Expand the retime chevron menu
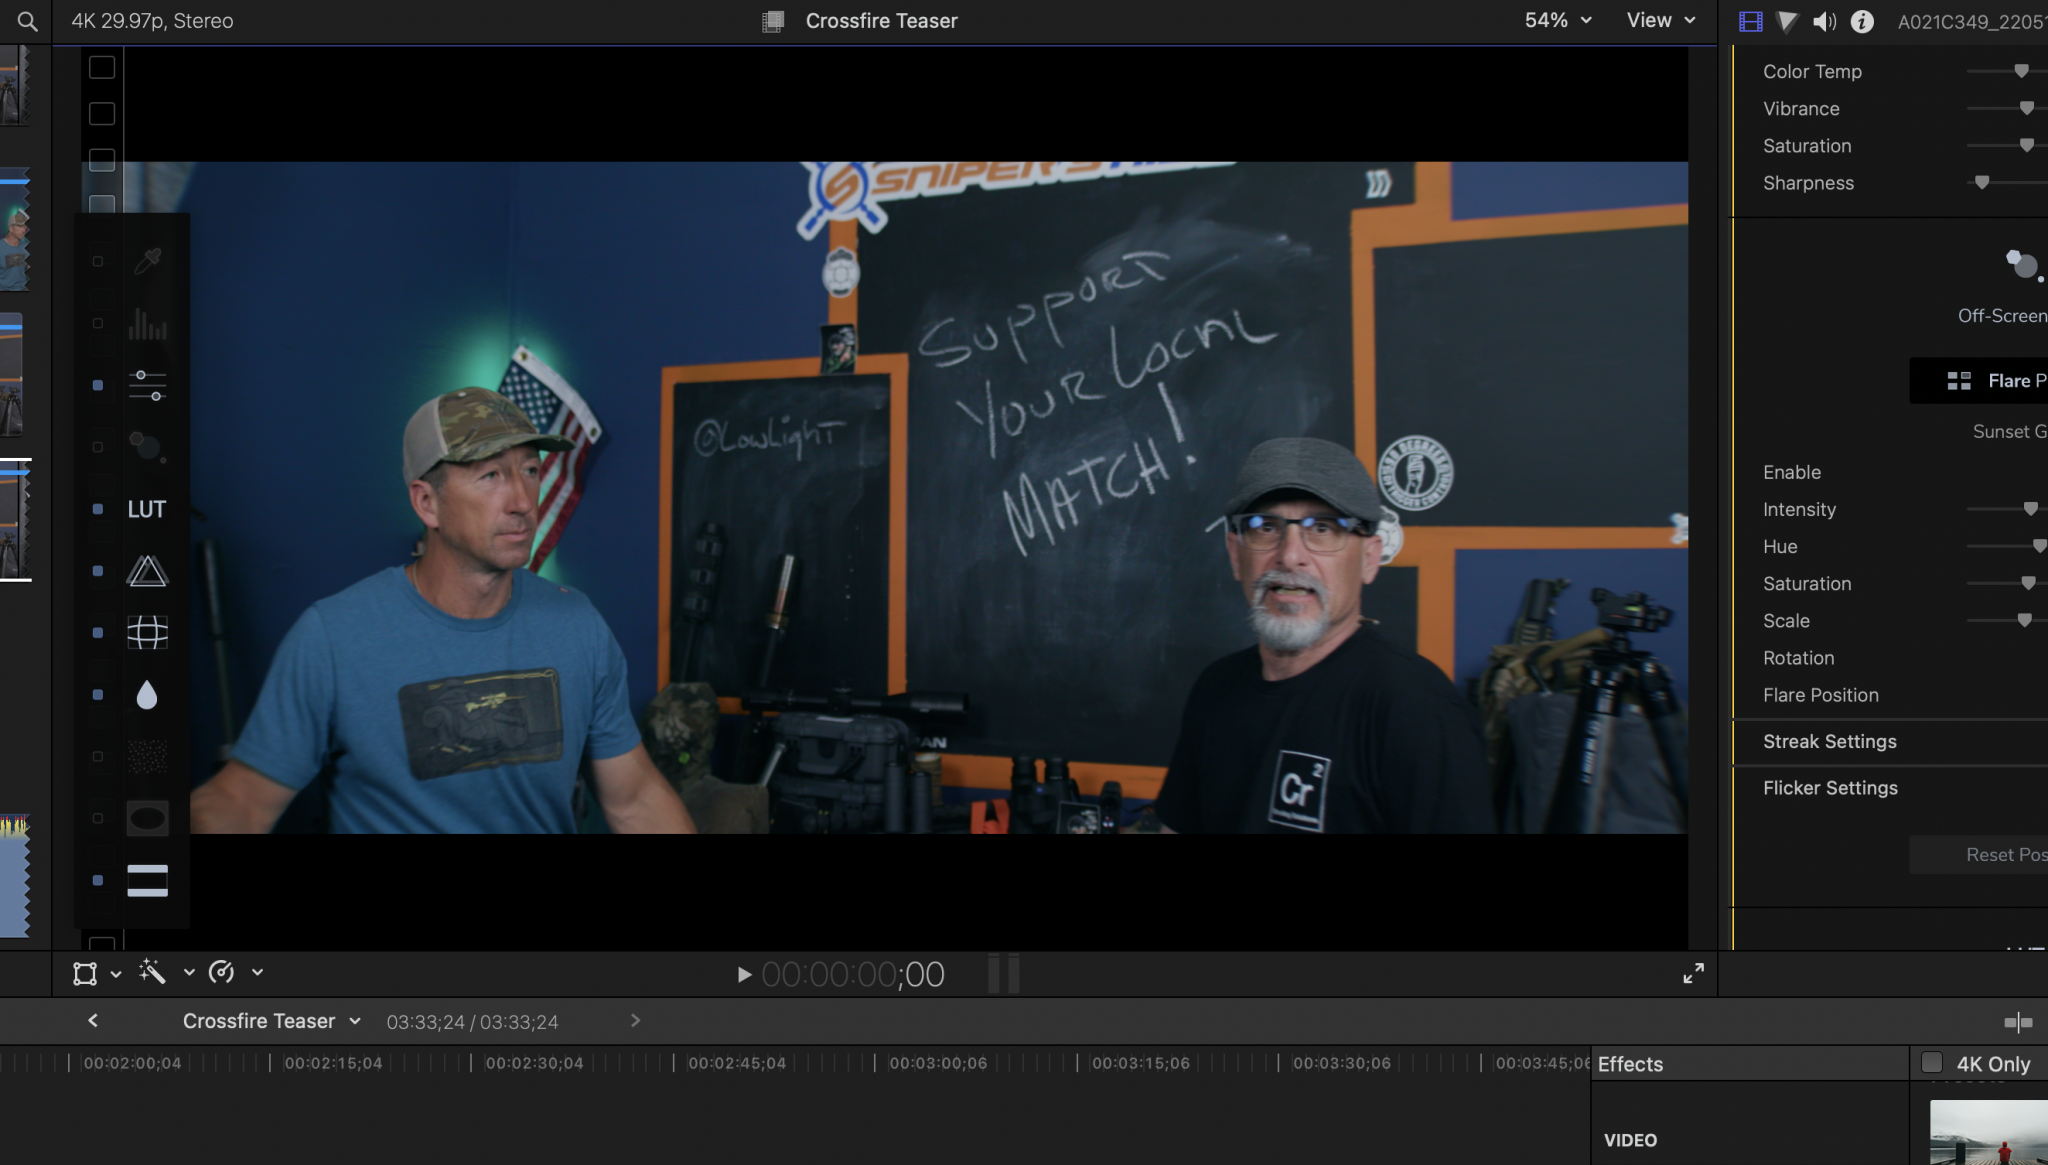This screenshot has width=2048, height=1165. [257, 972]
